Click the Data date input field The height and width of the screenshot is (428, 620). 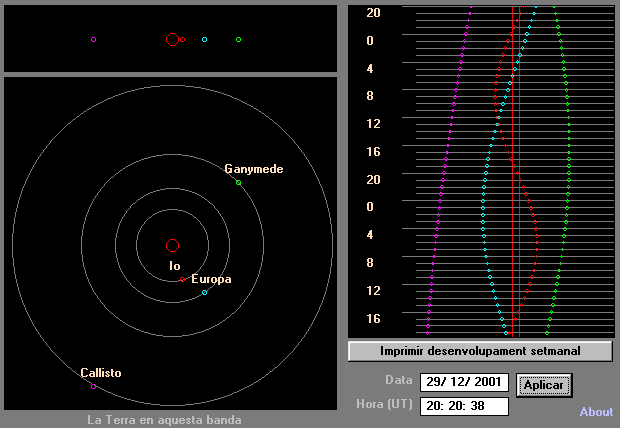point(464,382)
